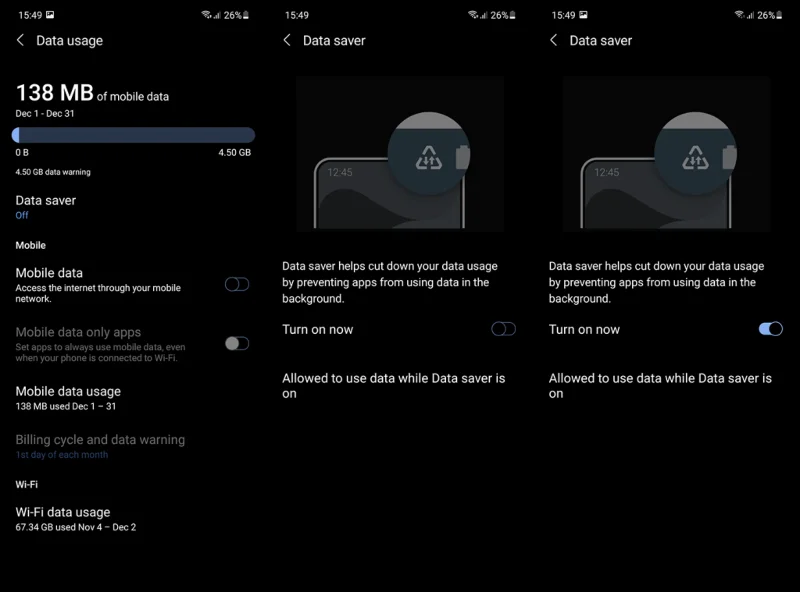Tap battery icon on middle Data saver status bar

tap(512, 15)
